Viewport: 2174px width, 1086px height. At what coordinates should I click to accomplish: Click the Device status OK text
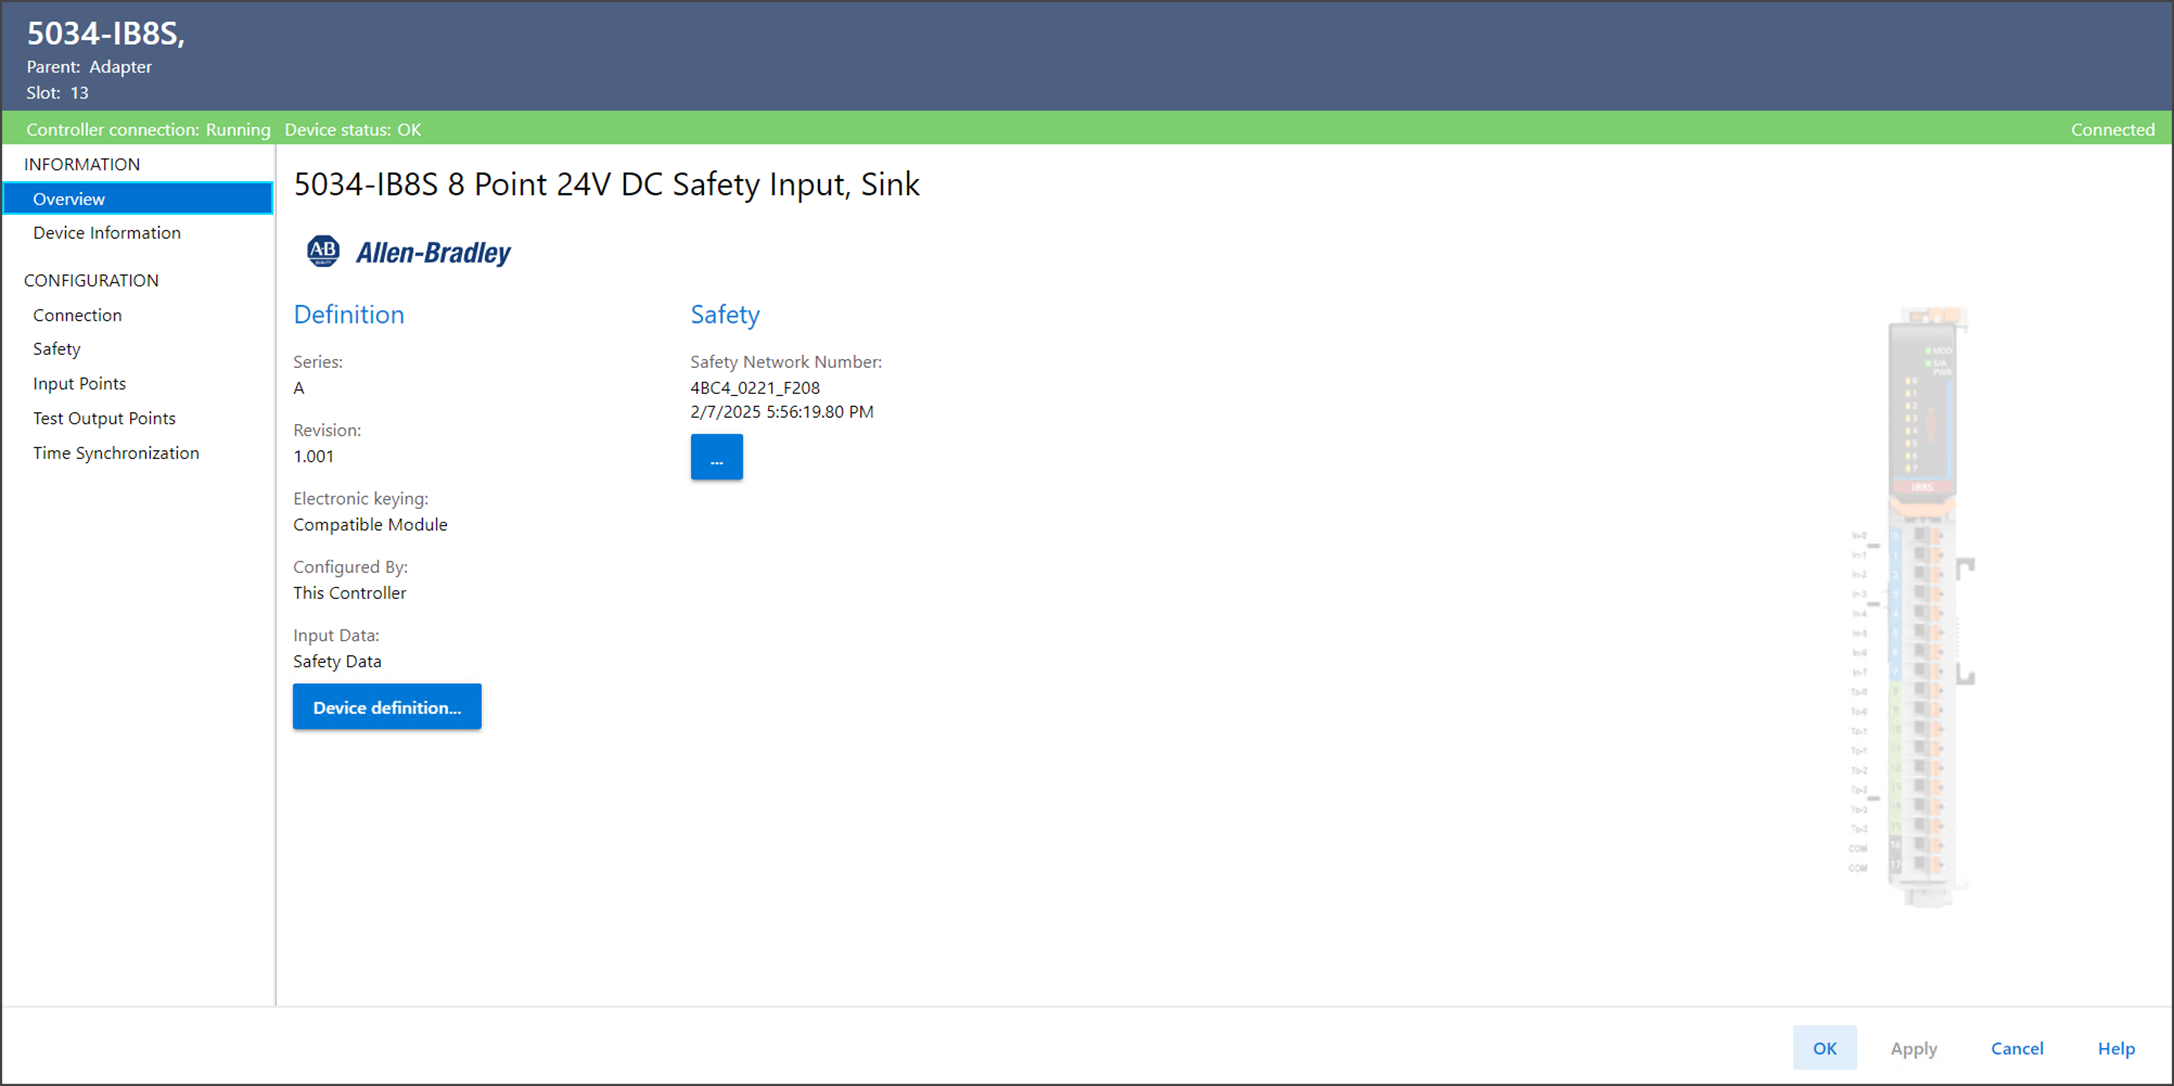[353, 130]
